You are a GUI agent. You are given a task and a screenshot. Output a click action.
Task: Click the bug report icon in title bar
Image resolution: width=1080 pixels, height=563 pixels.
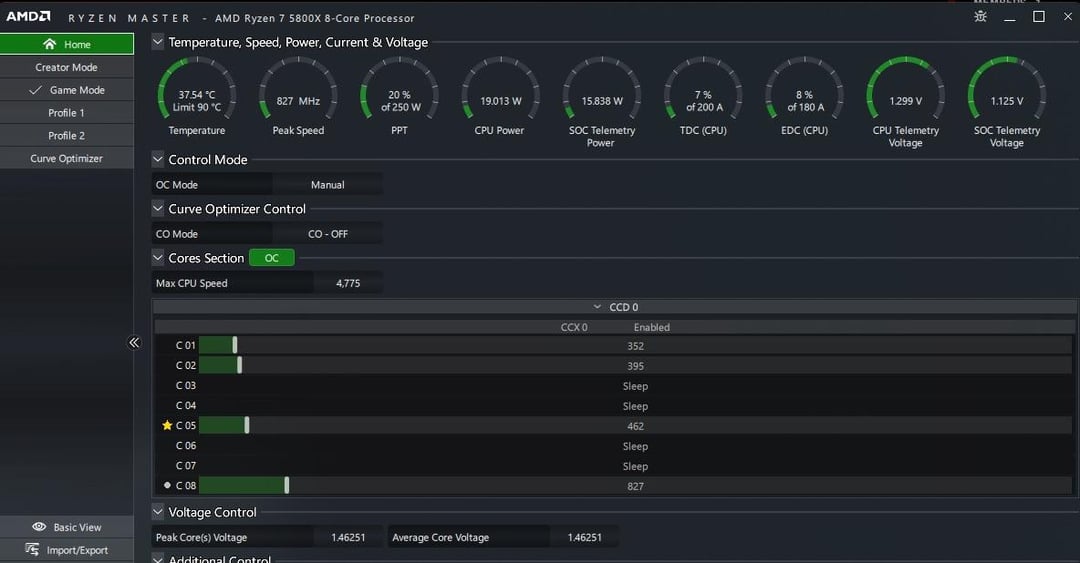point(980,17)
